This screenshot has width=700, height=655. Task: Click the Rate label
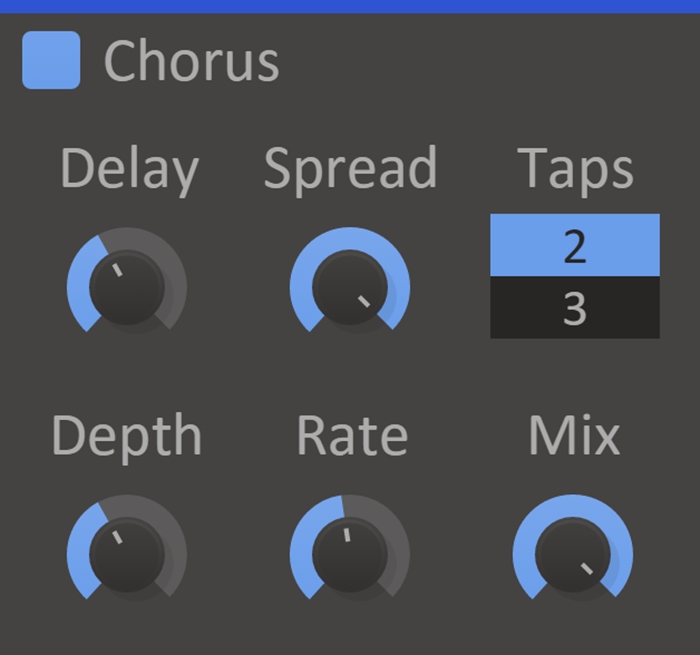click(x=352, y=437)
